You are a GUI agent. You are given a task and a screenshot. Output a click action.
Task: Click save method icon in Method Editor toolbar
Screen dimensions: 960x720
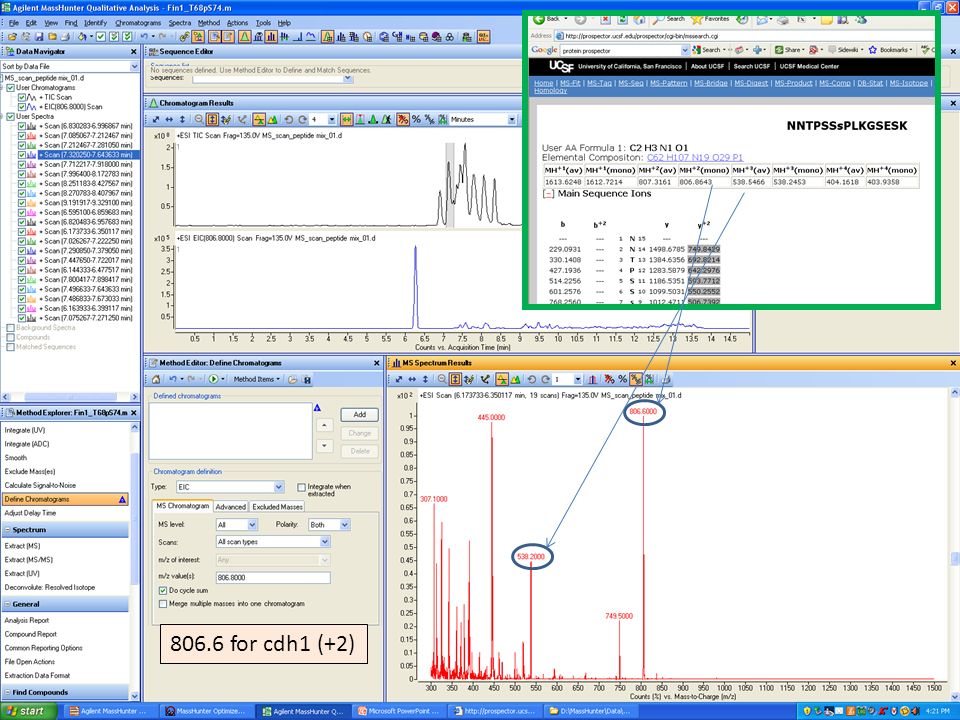(307, 380)
